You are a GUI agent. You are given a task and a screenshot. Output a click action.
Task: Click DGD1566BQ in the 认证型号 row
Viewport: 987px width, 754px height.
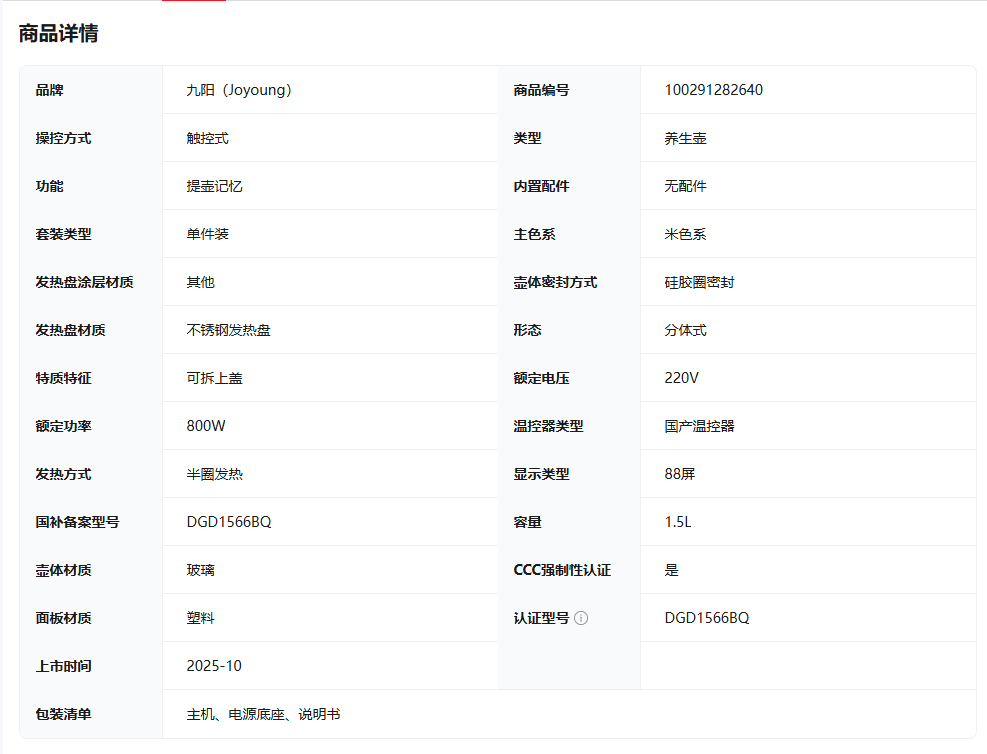point(706,618)
